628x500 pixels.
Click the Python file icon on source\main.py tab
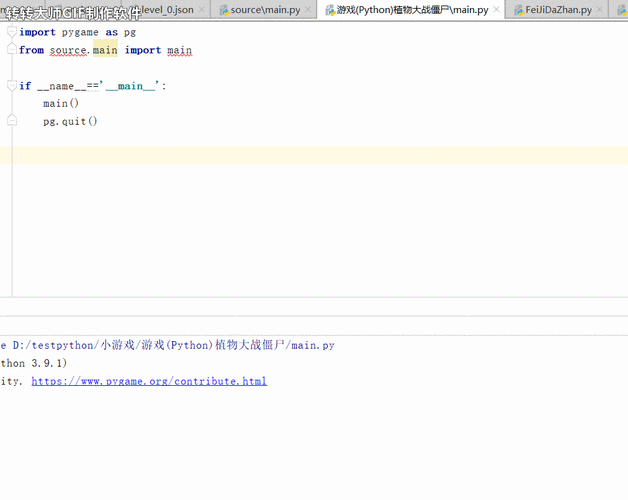[224, 10]
